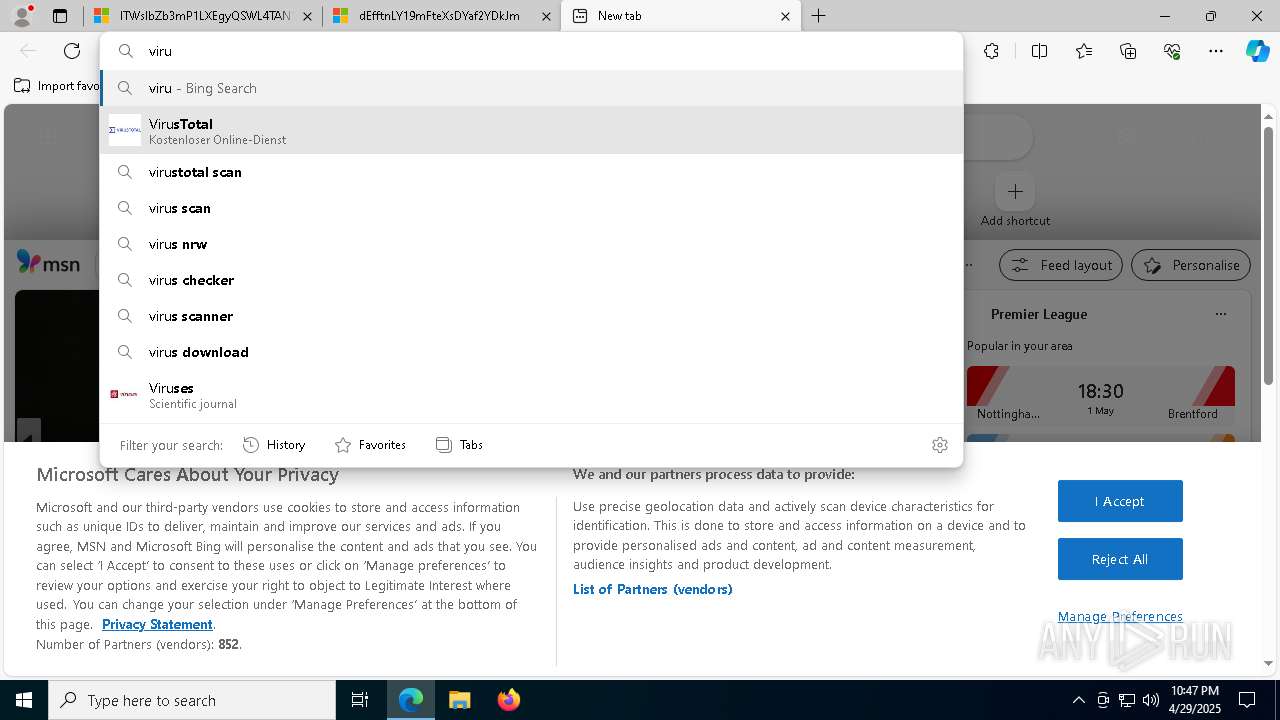1280x720 pixels.
Task: Open Settings and more ellipsis menu
Action: (x=1216, y=51)
